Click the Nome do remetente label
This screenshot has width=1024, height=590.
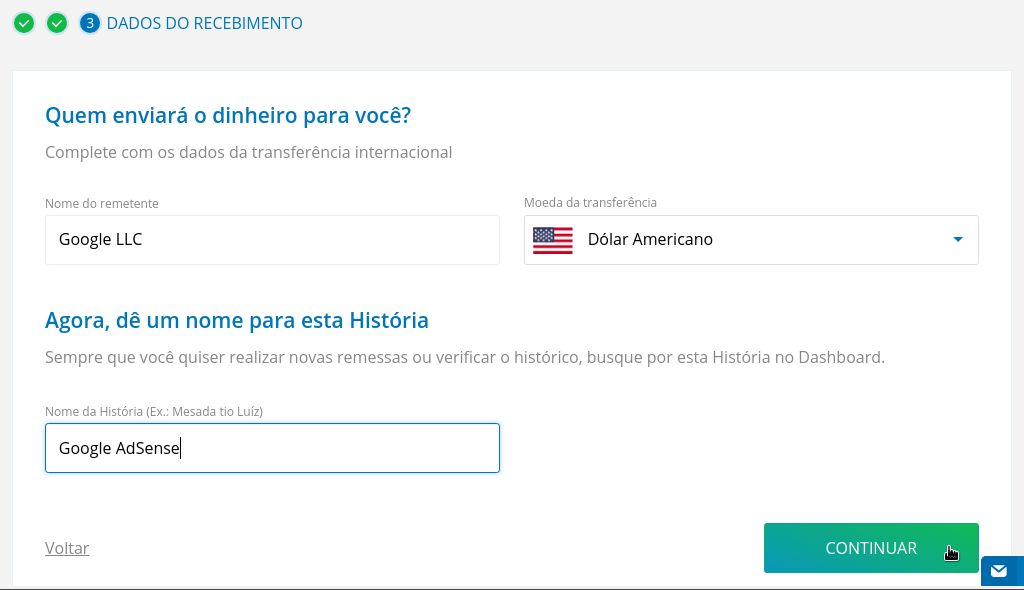(102, 203)
